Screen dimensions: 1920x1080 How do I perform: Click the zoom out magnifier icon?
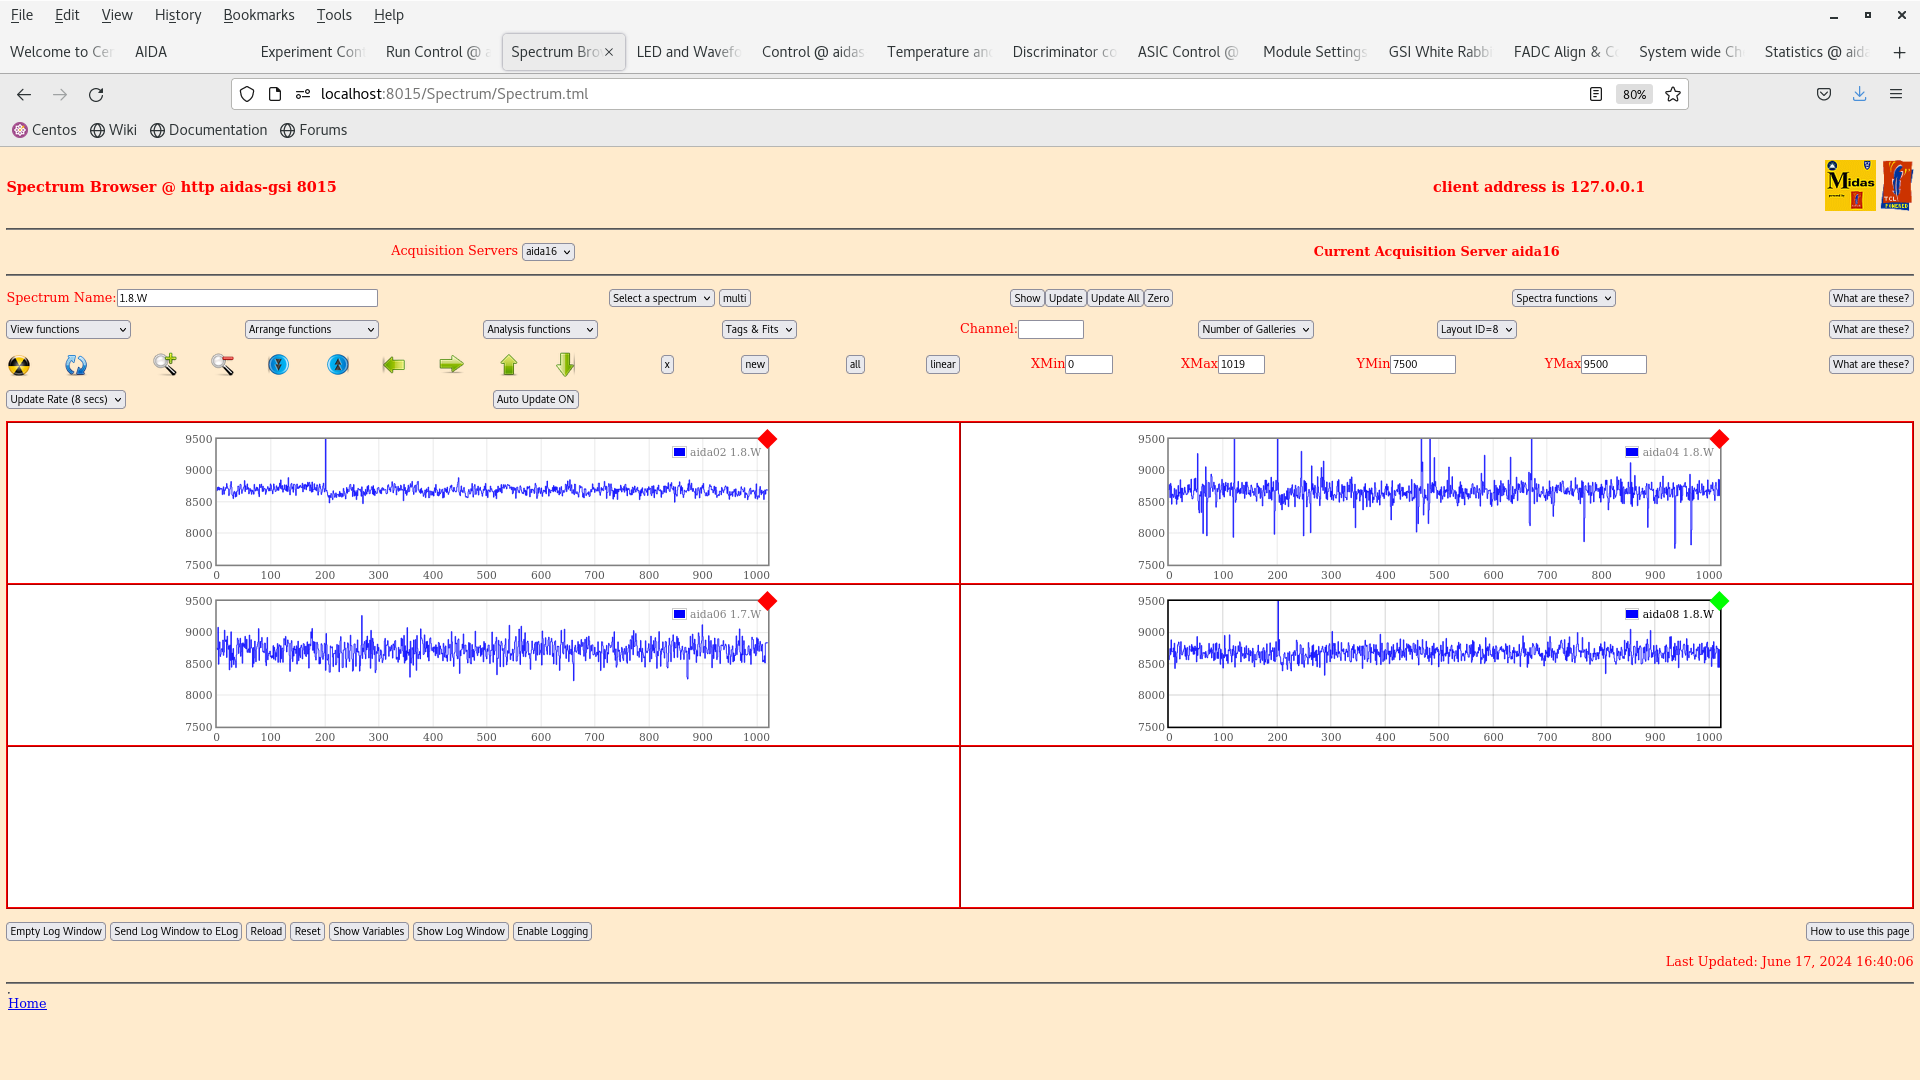click(x=222, y=365)
